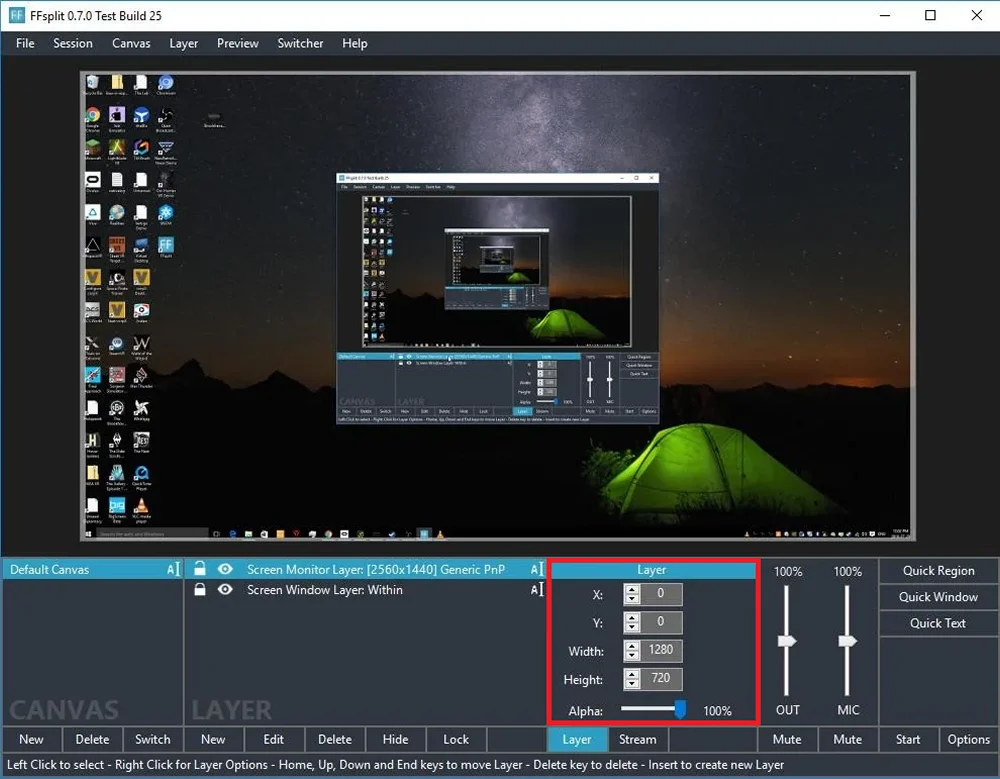Screen dimensions: 1000x779
Task: Click rename icon on Default Canvas
Action: click(x=173, y=570)
